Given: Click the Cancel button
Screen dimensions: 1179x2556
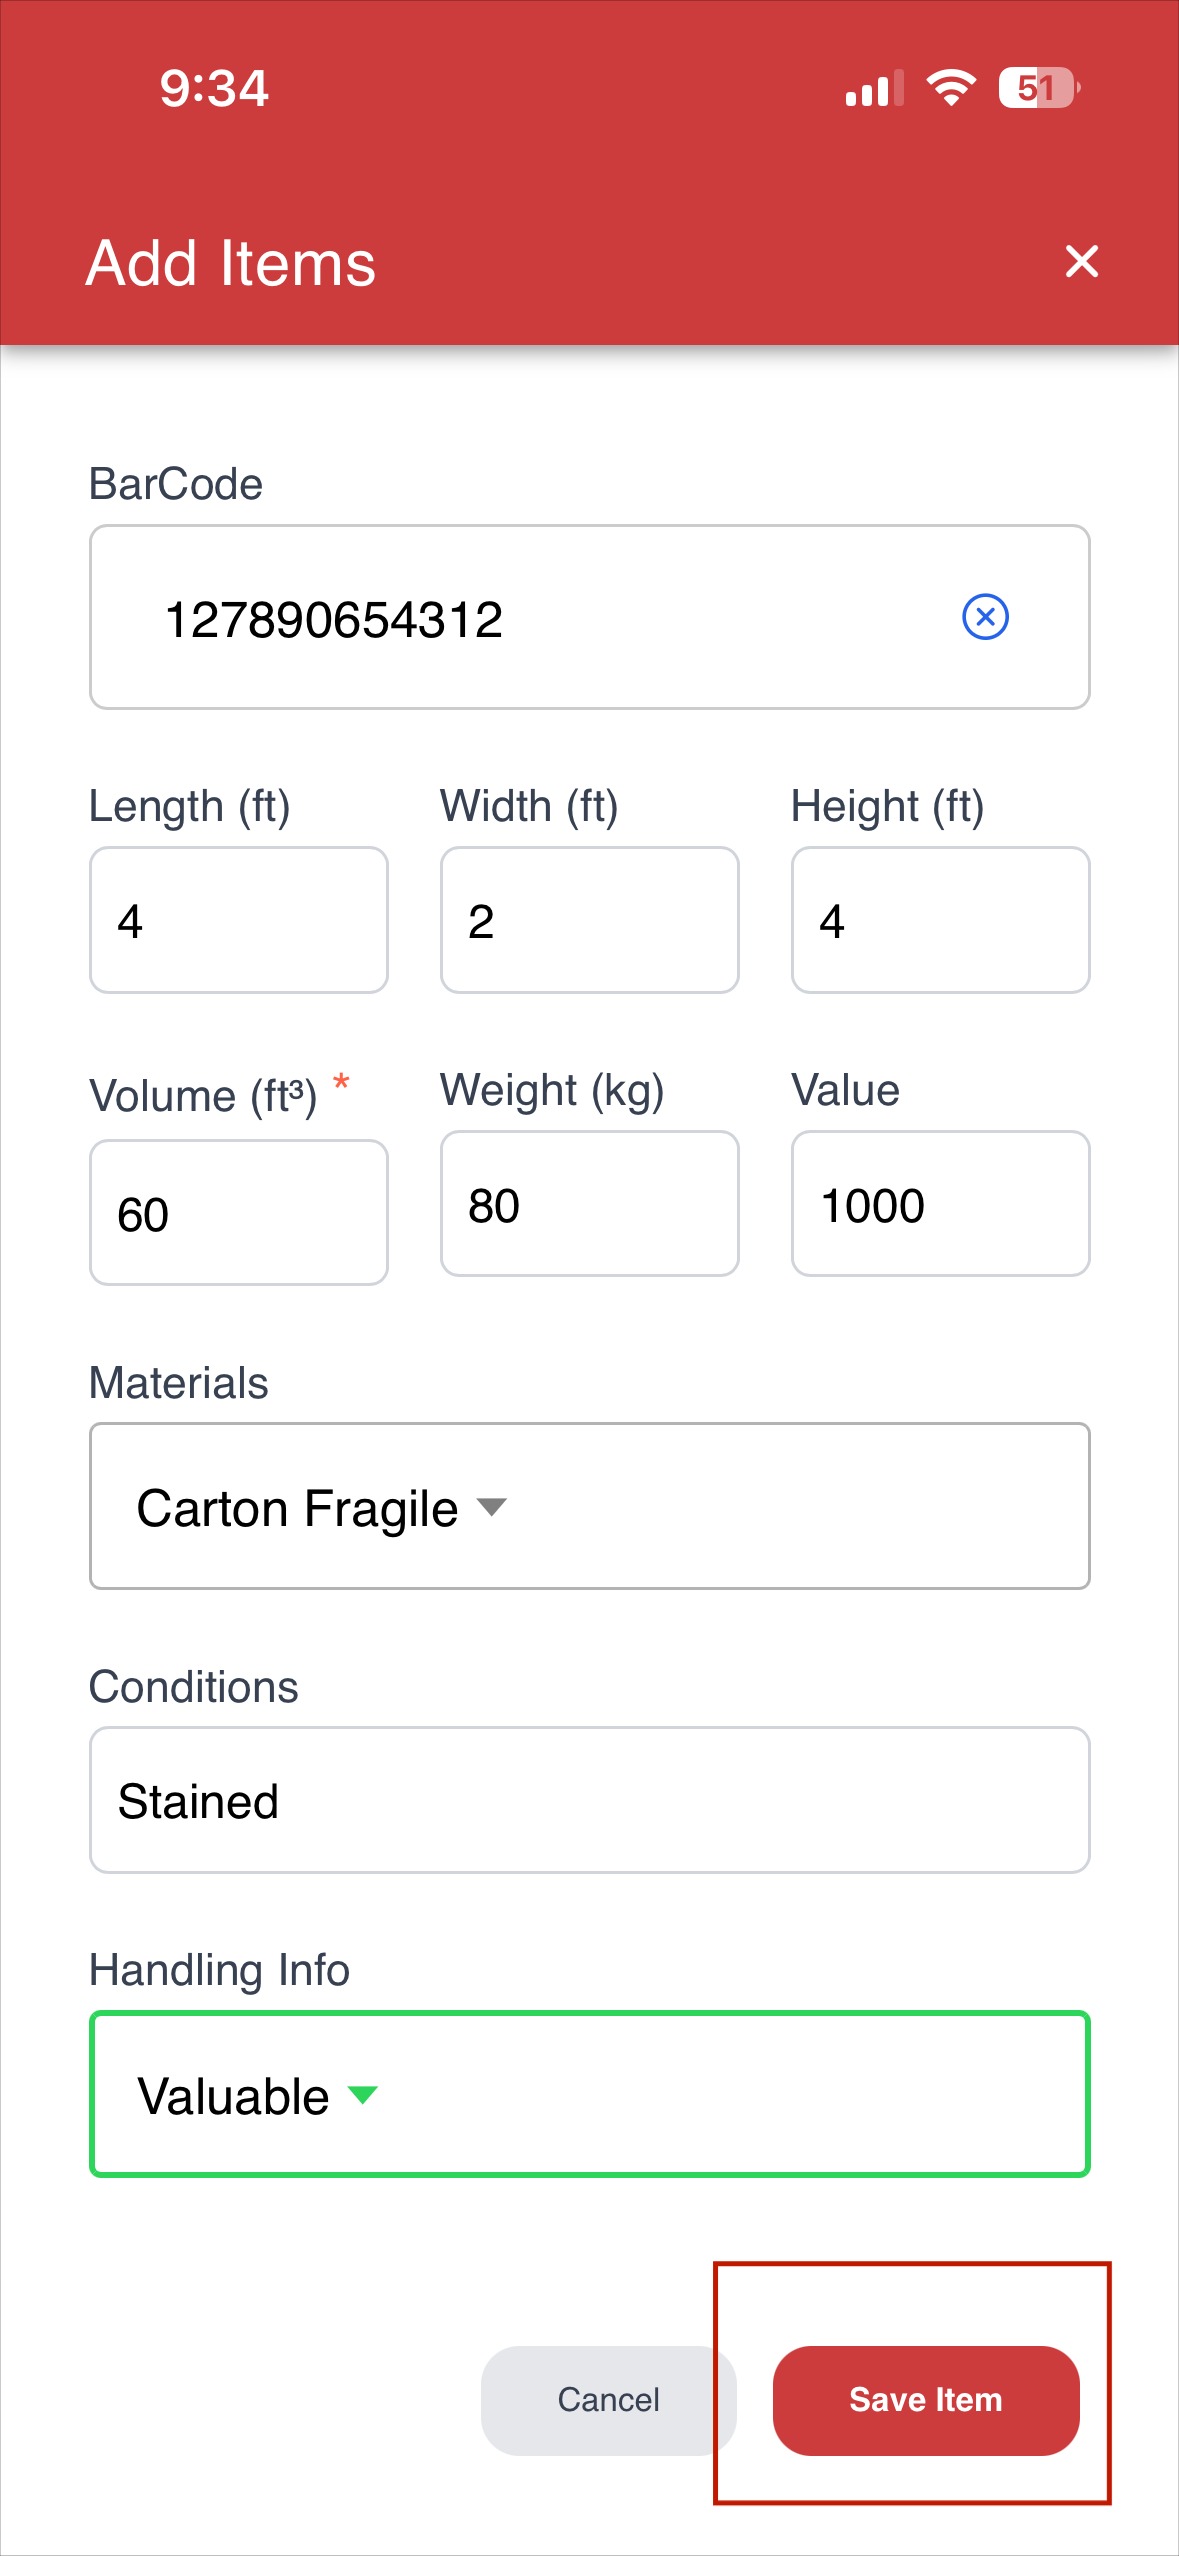Looking at the screenshot, I should click(x=608, y=2400).
